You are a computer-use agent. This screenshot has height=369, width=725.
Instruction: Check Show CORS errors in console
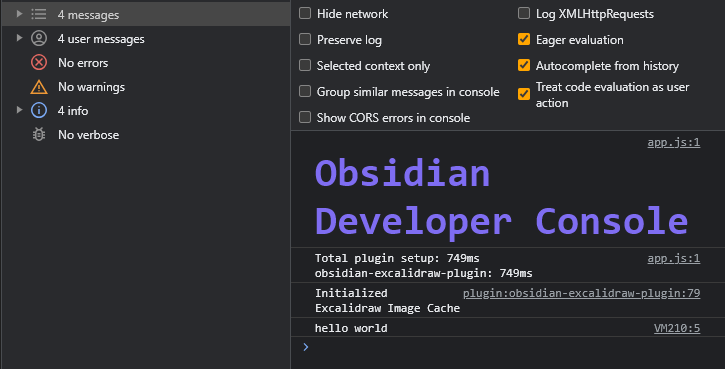(305, 117)
